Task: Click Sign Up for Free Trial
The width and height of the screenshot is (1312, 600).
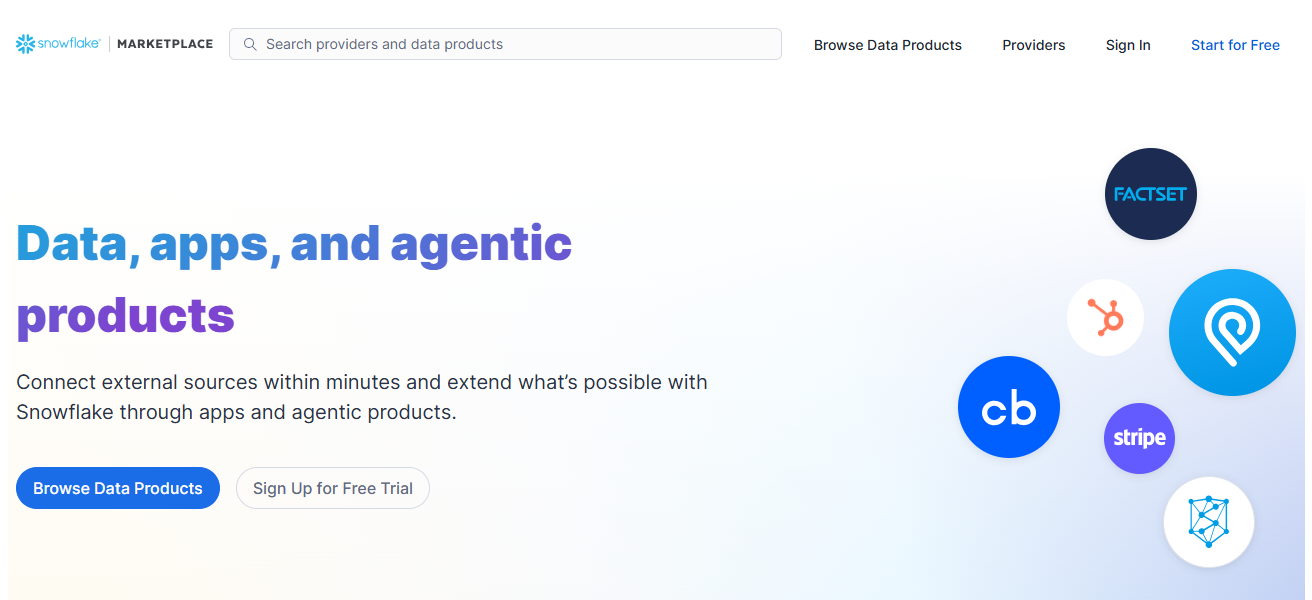Action: pyautogui.click(x=332, y=488)
